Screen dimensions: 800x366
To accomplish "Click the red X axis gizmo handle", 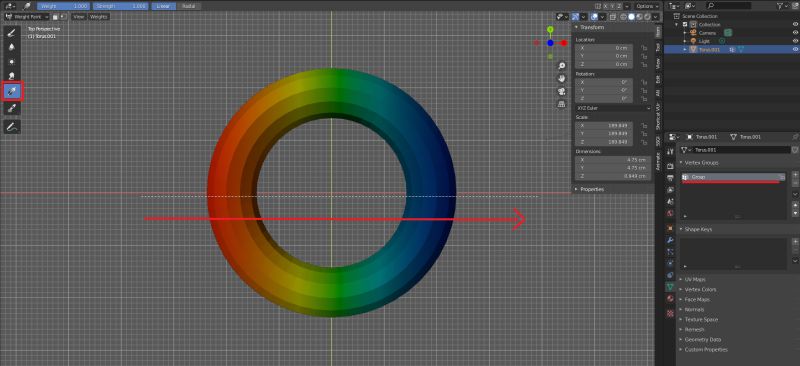I will (564, 43).
